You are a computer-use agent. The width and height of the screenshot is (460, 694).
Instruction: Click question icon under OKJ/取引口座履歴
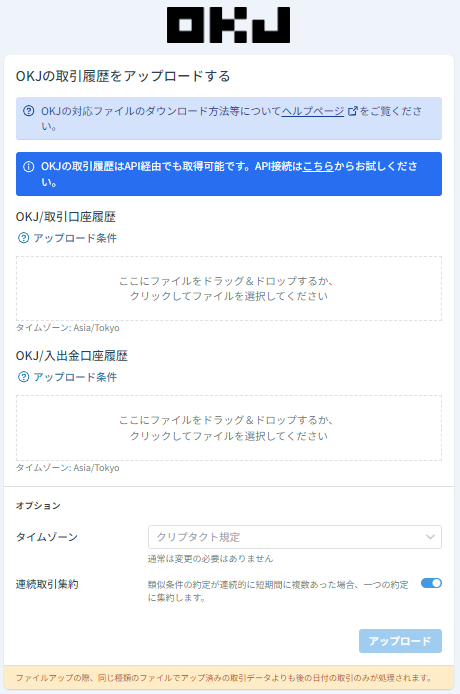tap(23, 238)
